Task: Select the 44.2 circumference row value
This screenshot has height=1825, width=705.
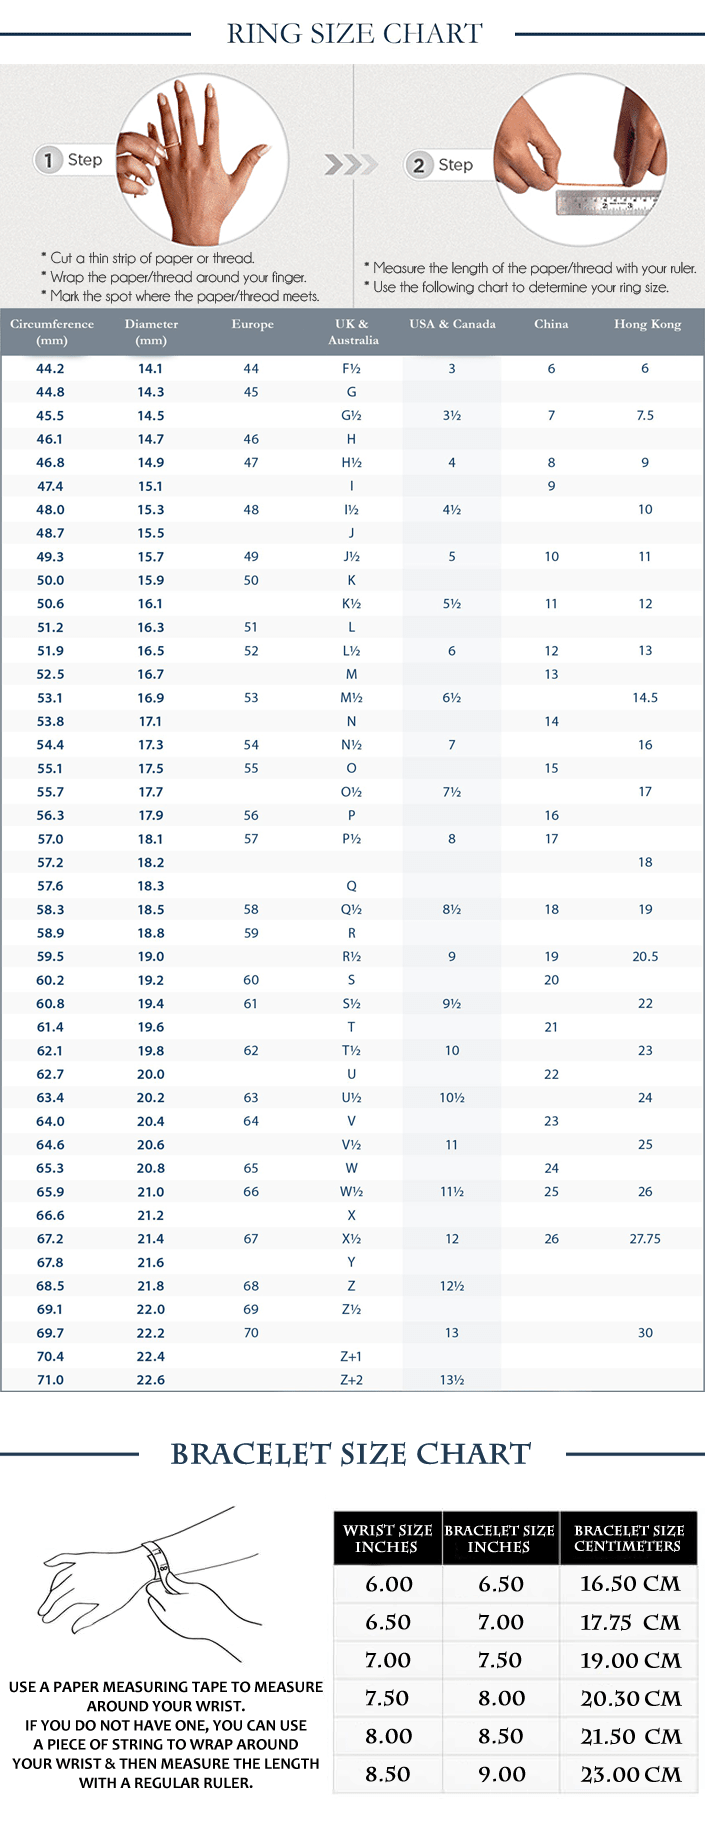Action: pyautogui.click(x=50, y=369)
